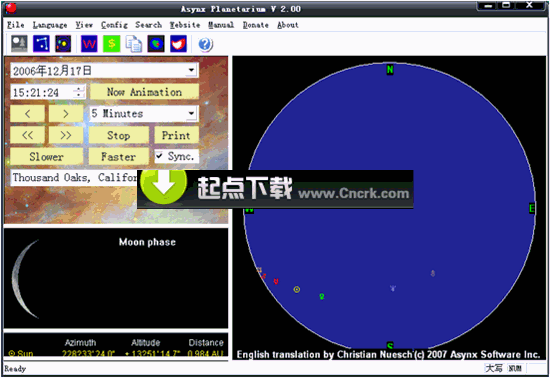Click the Print button
The width and height of the screenshot is (550, 378).
(176, 135)
